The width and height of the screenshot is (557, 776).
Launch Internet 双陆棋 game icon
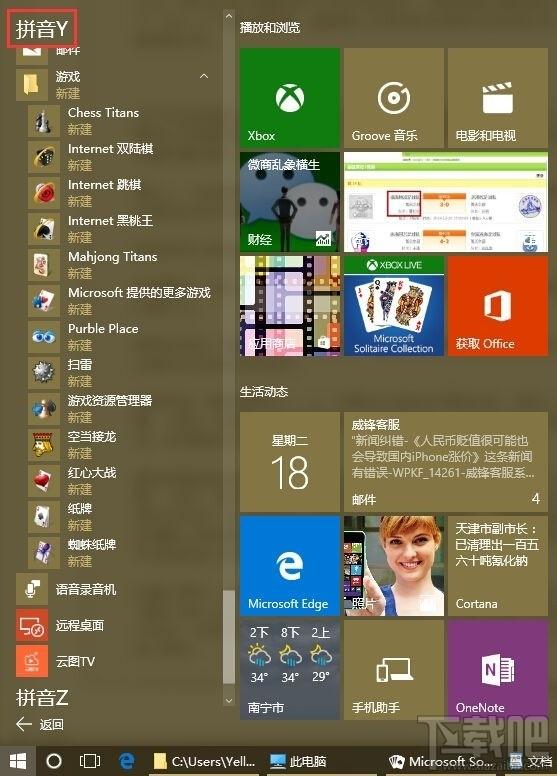click(44, 157)
